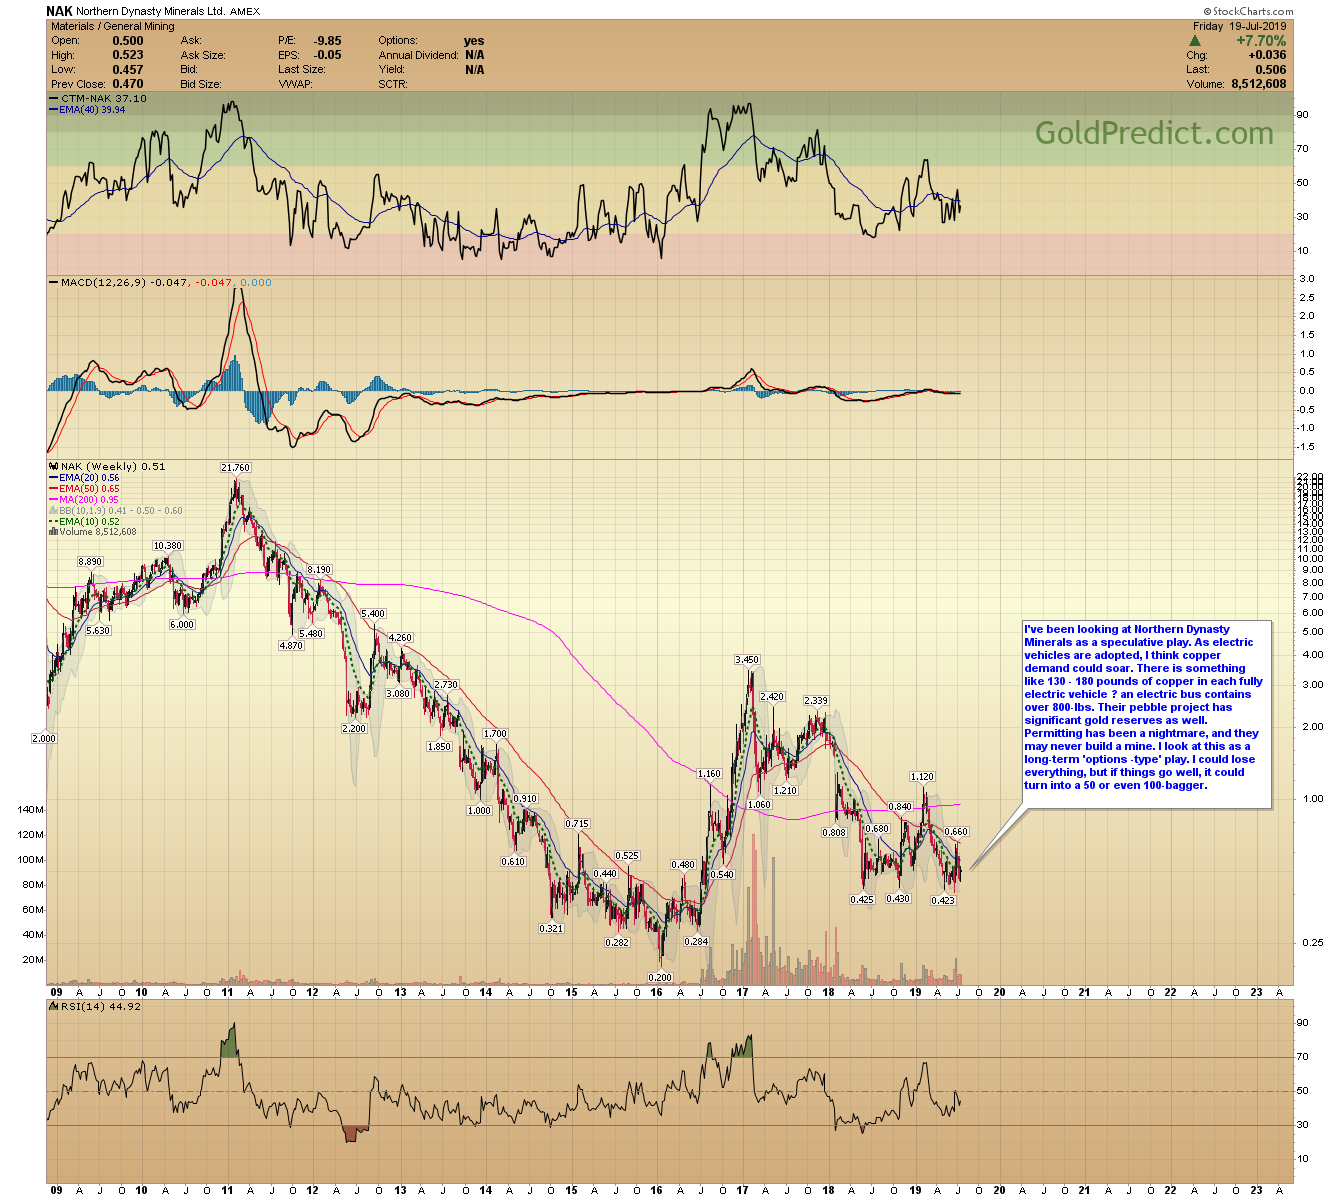Viewport: 1340px width, 1200px height.
Task: Click the 1.160 price label
Action: [709, 774]
